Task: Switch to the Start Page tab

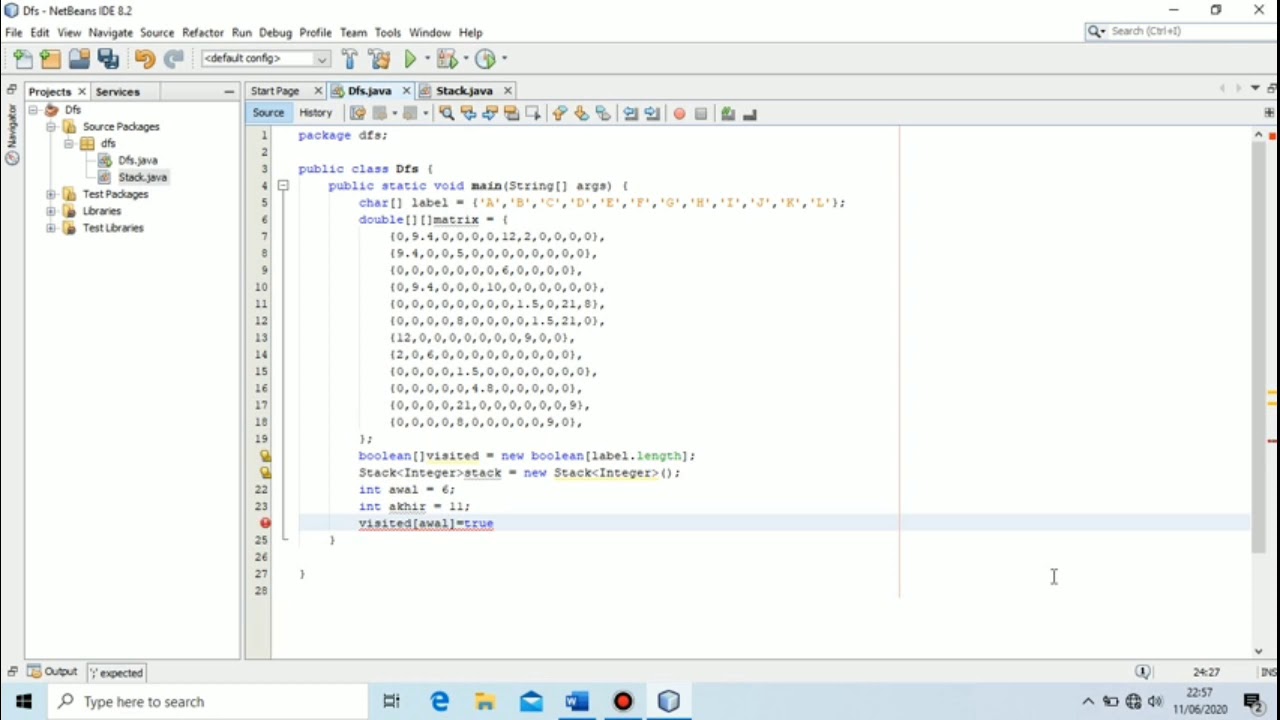Action: (x=275, y=91)
